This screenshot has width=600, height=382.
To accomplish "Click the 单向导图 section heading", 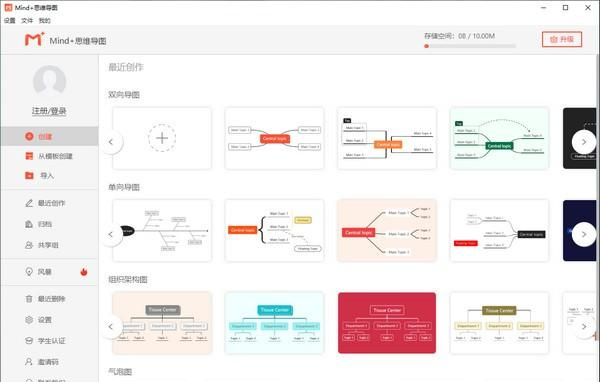I will (124, 187).
